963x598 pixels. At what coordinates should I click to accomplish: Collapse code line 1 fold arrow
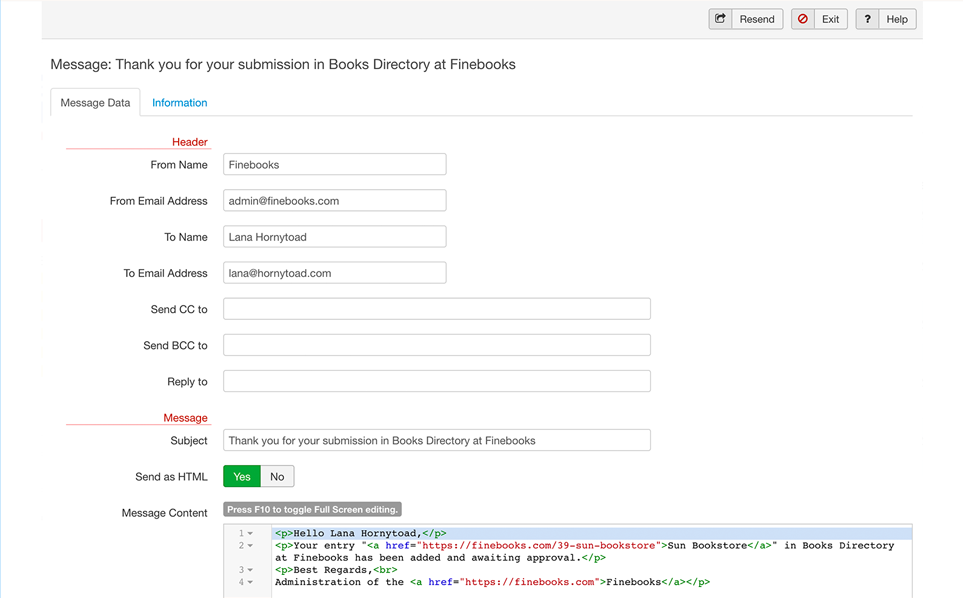(251, 534)
